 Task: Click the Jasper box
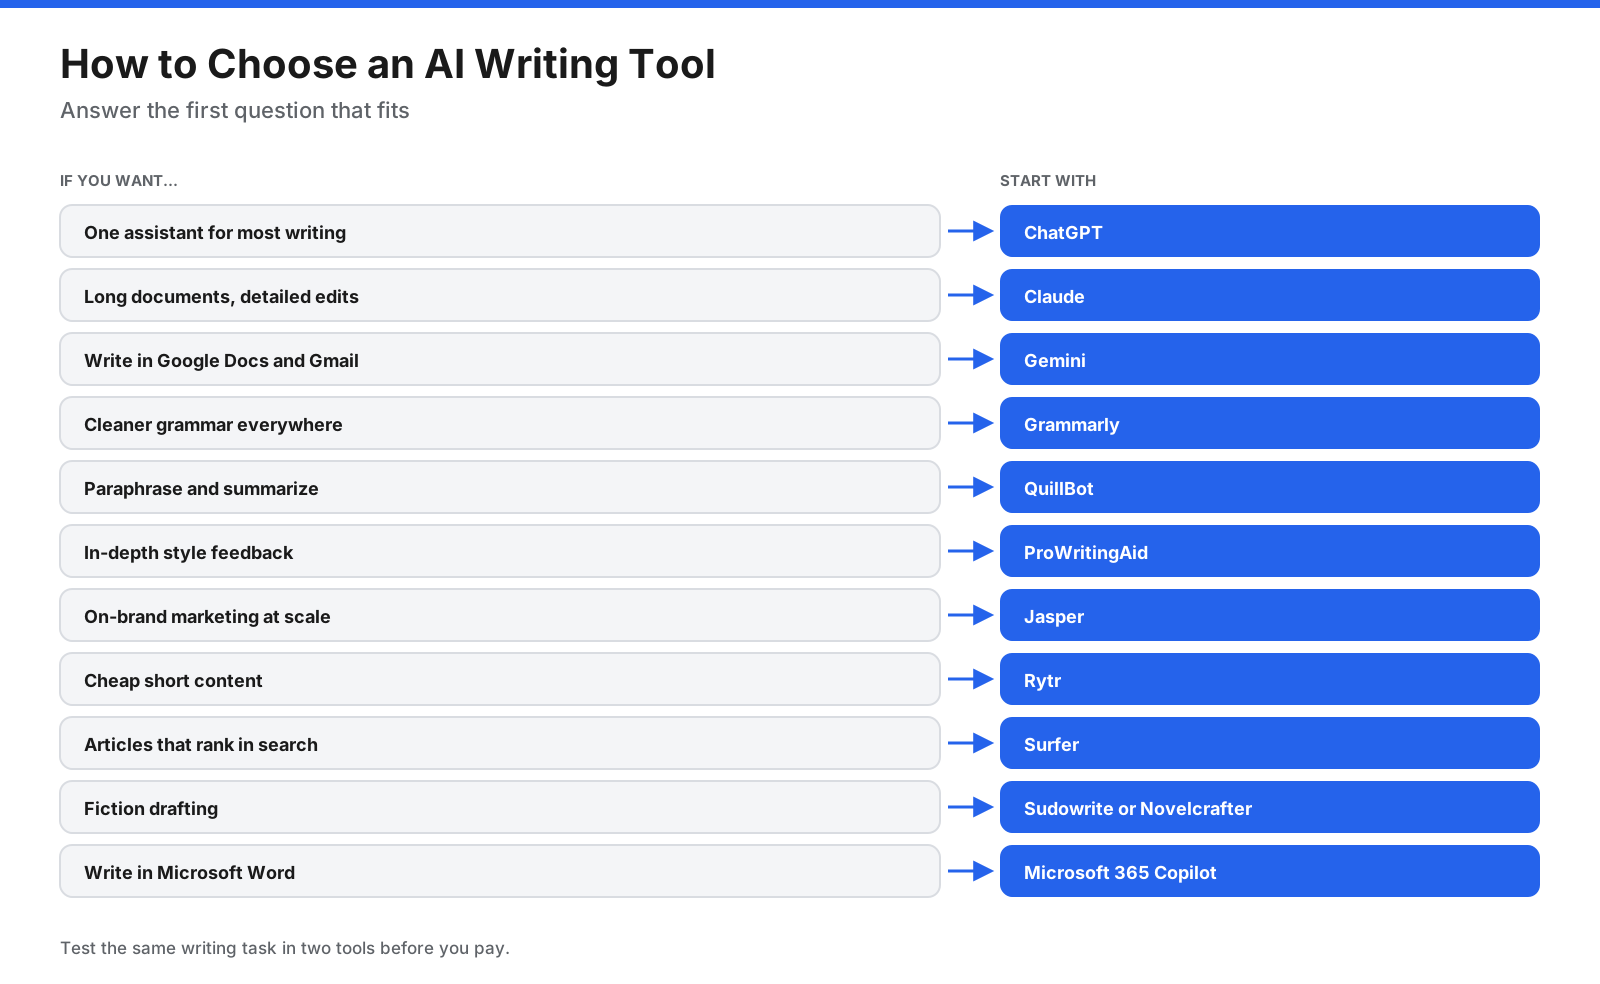coord(1270,615)
